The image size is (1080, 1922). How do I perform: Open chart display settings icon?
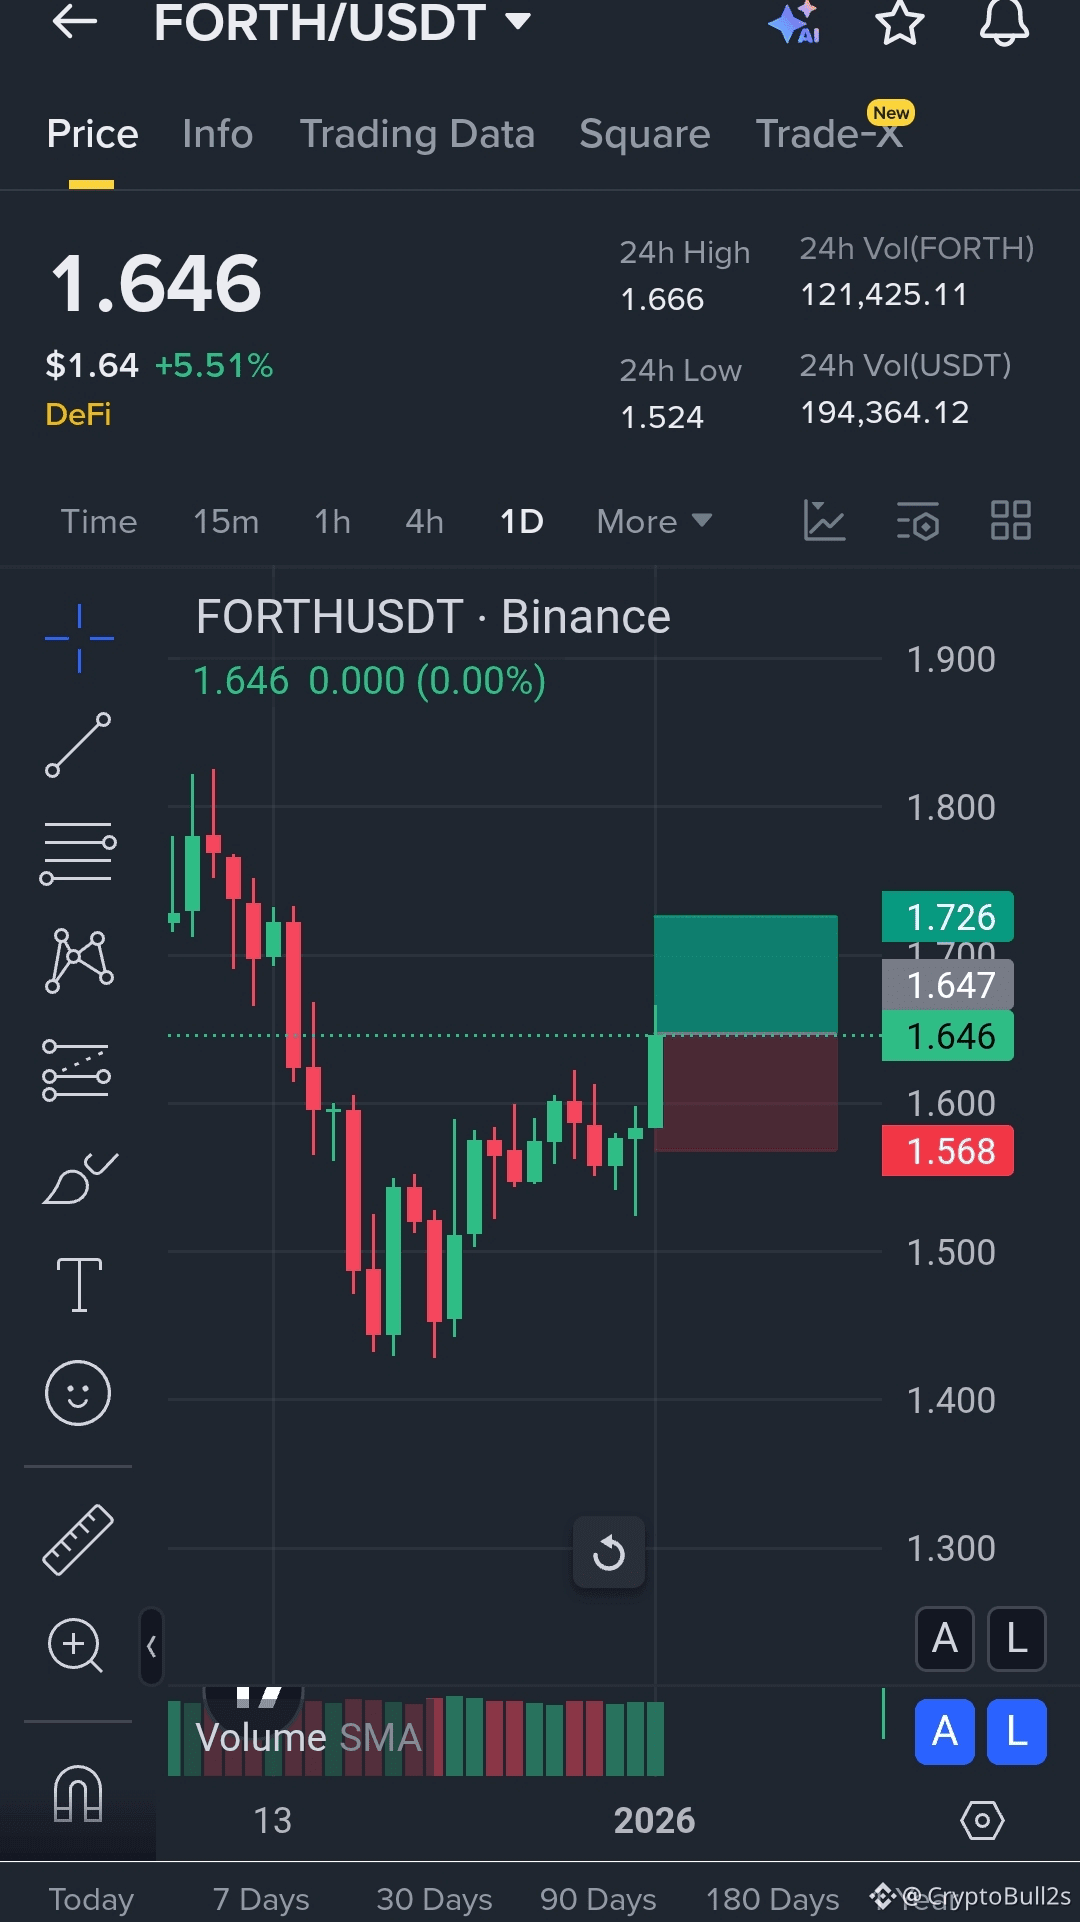[917, 521]
